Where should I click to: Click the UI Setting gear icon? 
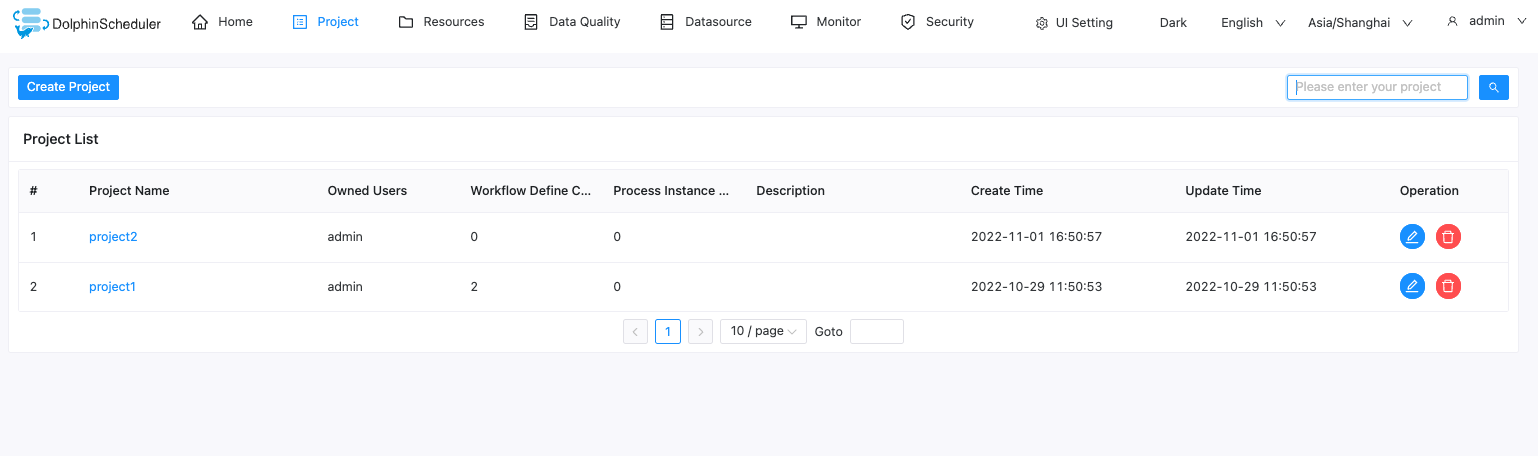coord(1042,23)
